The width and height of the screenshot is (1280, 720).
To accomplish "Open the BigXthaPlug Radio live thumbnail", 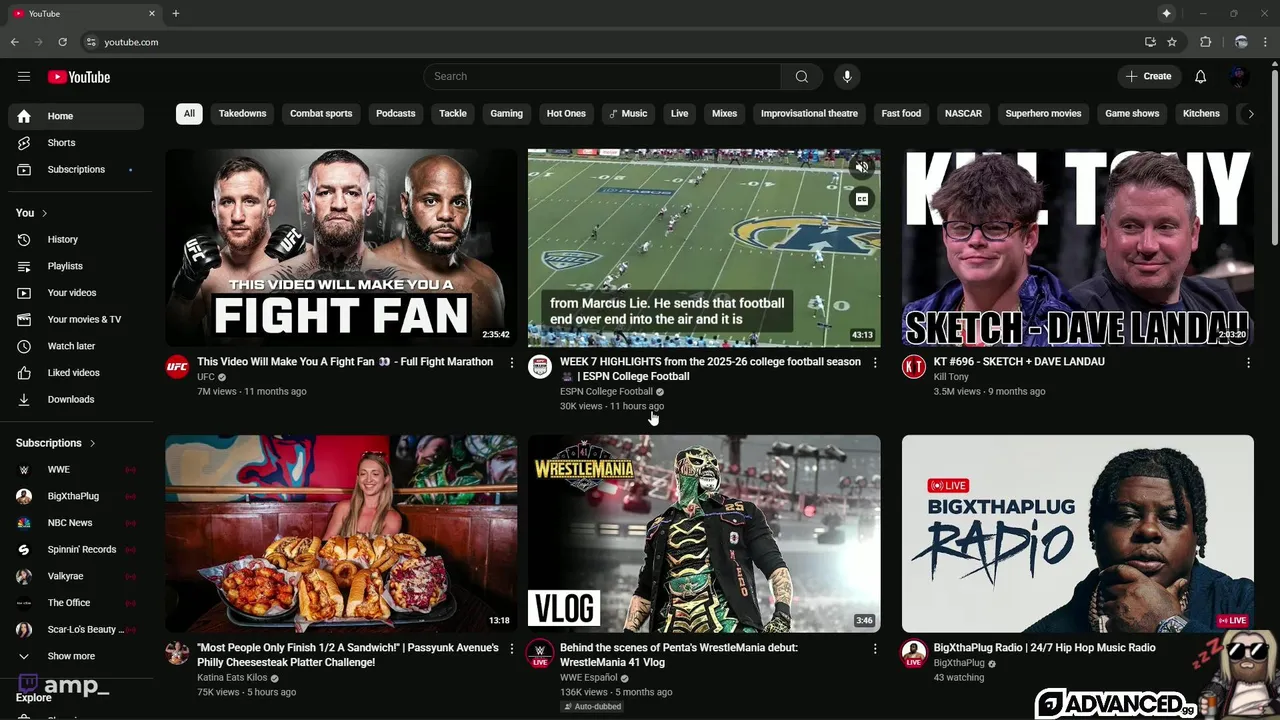I will pyautogui.click(x=1077, y=534).
